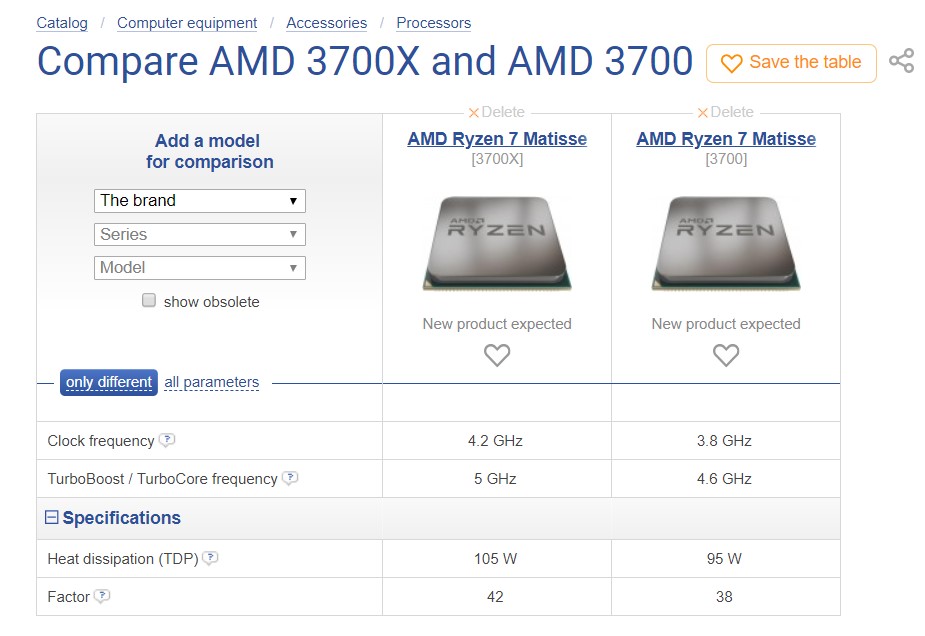This screenshot has width=925, height=636.
Task: Click the Add a model for comparison heading
Action: (x=209, y=151)
